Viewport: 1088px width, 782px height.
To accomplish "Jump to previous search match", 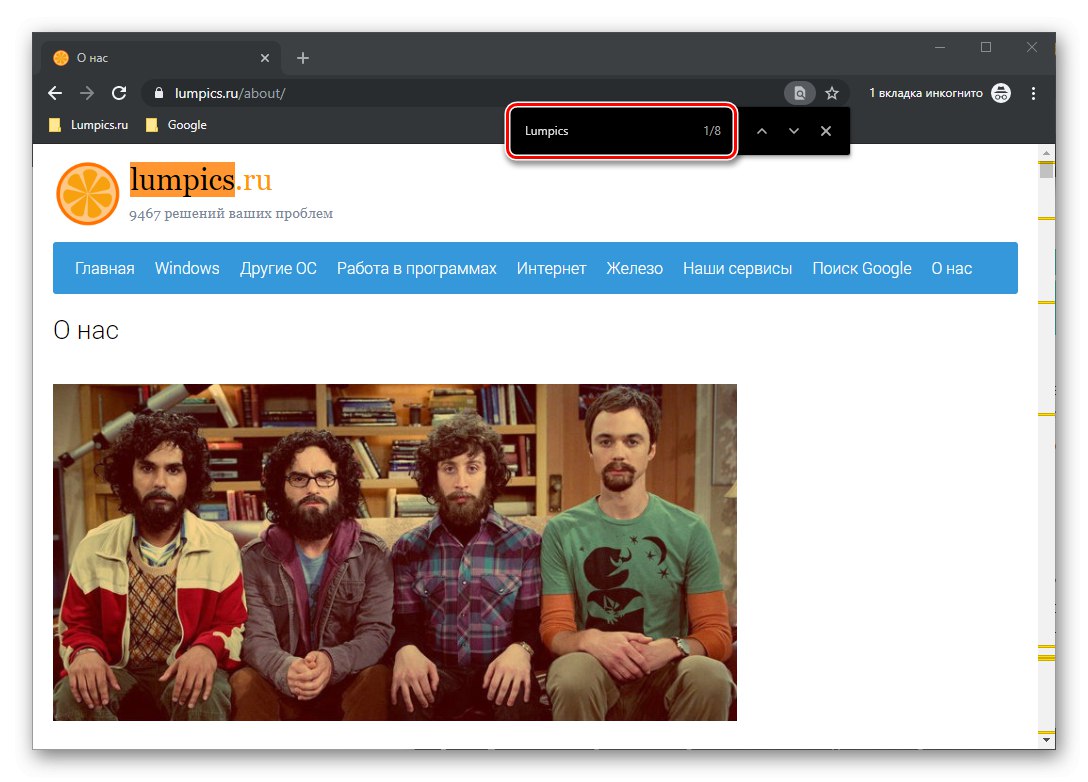I will click(x=761, y=131).
